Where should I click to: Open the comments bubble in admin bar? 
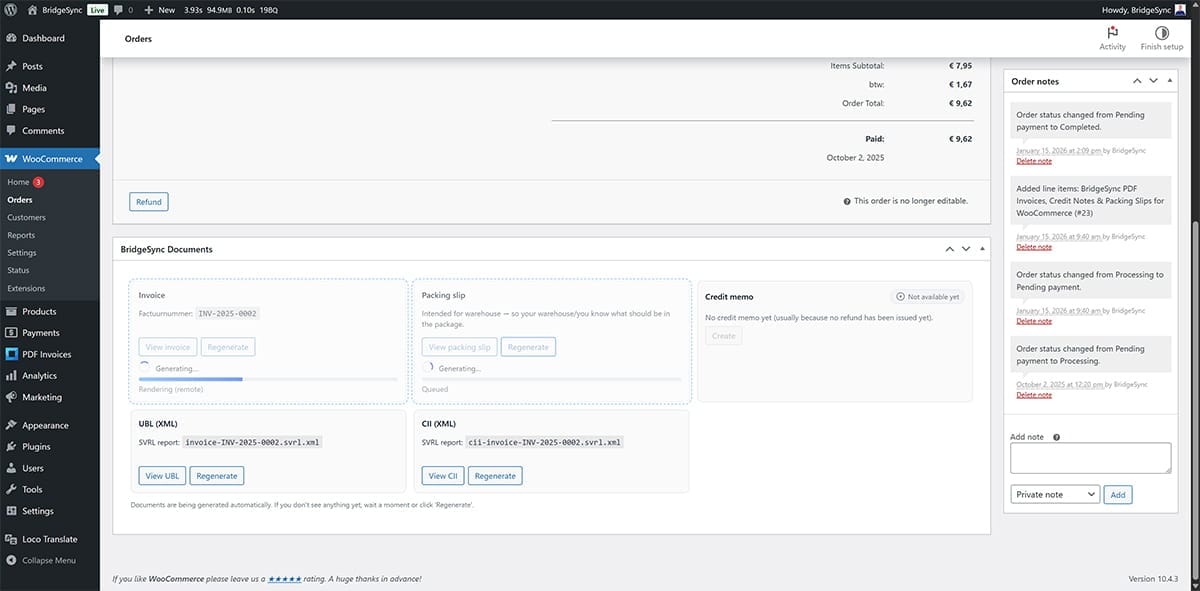pos(119,9)
